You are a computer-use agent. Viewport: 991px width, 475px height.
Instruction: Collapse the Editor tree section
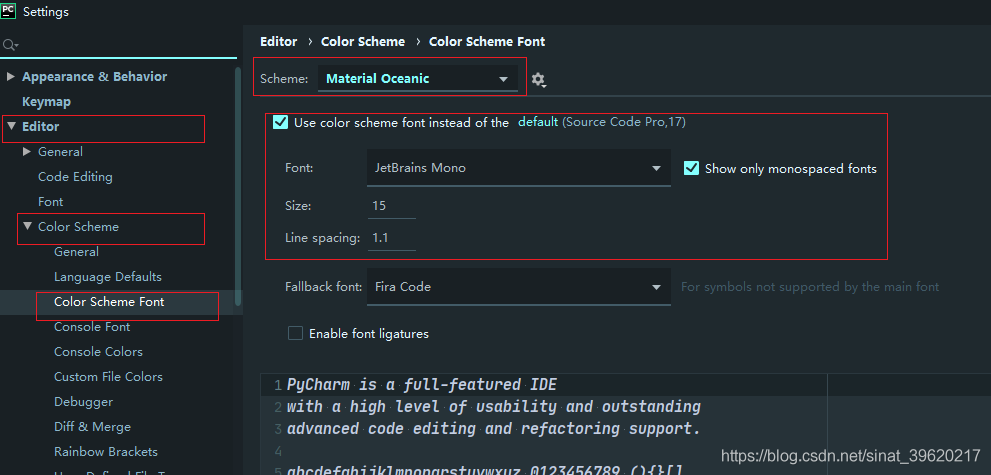tap(11, 126)
